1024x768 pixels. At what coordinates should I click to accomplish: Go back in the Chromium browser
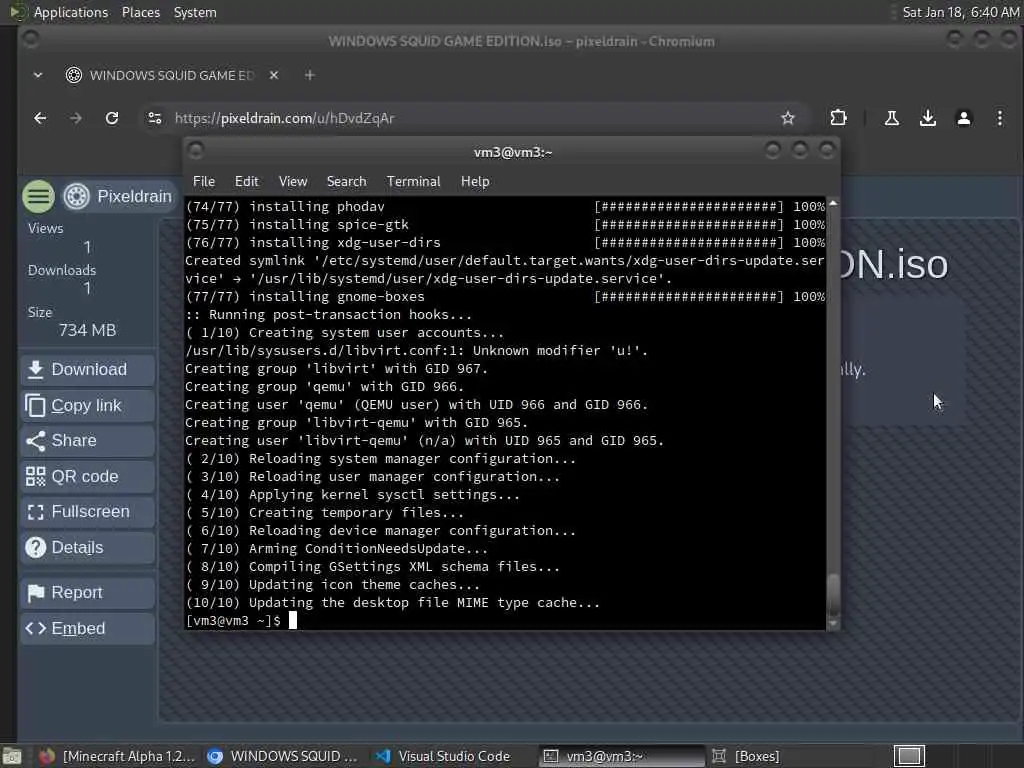coord(40,118)
